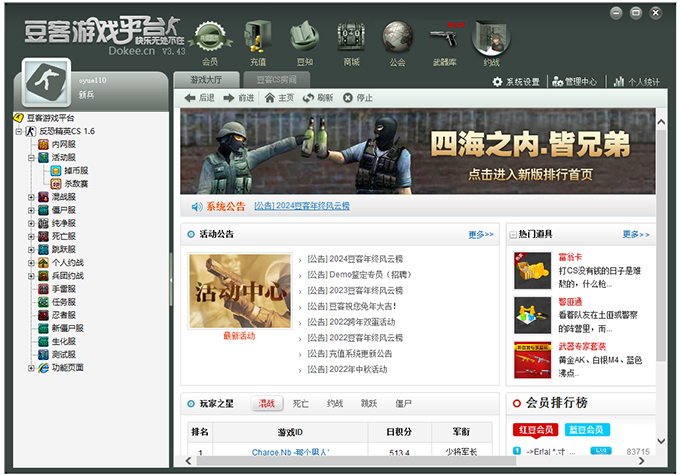Screen dimensions: 680x475
Task: Select the 混战 player star tab
Action: pyautogui.click(x=267, y=403)
